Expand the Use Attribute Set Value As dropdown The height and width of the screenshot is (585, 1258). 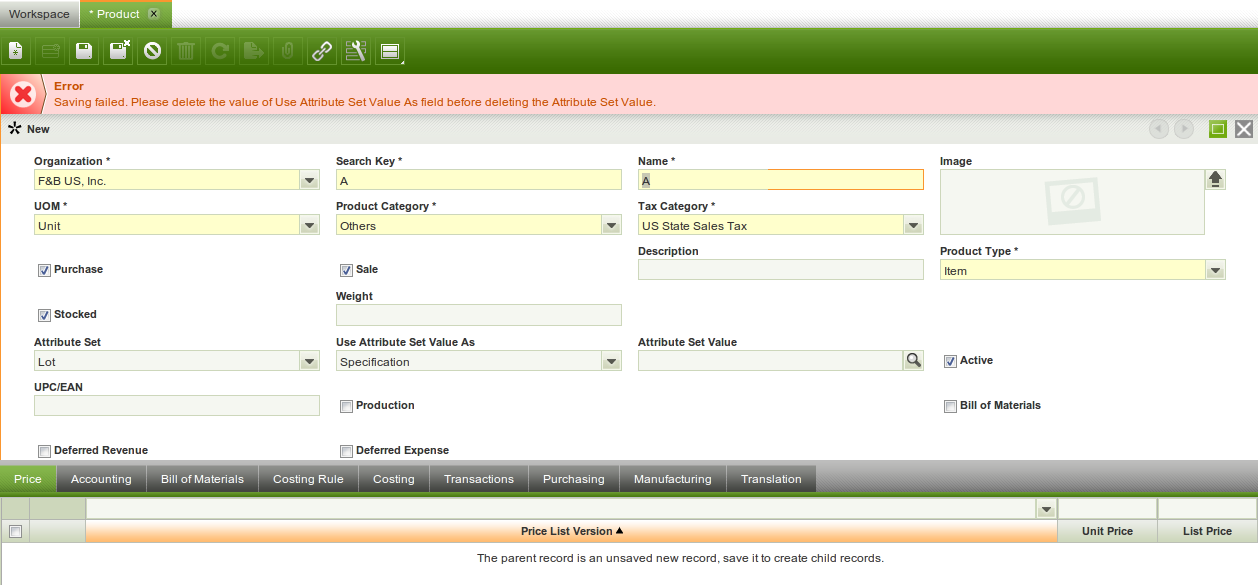coord(611,362)
